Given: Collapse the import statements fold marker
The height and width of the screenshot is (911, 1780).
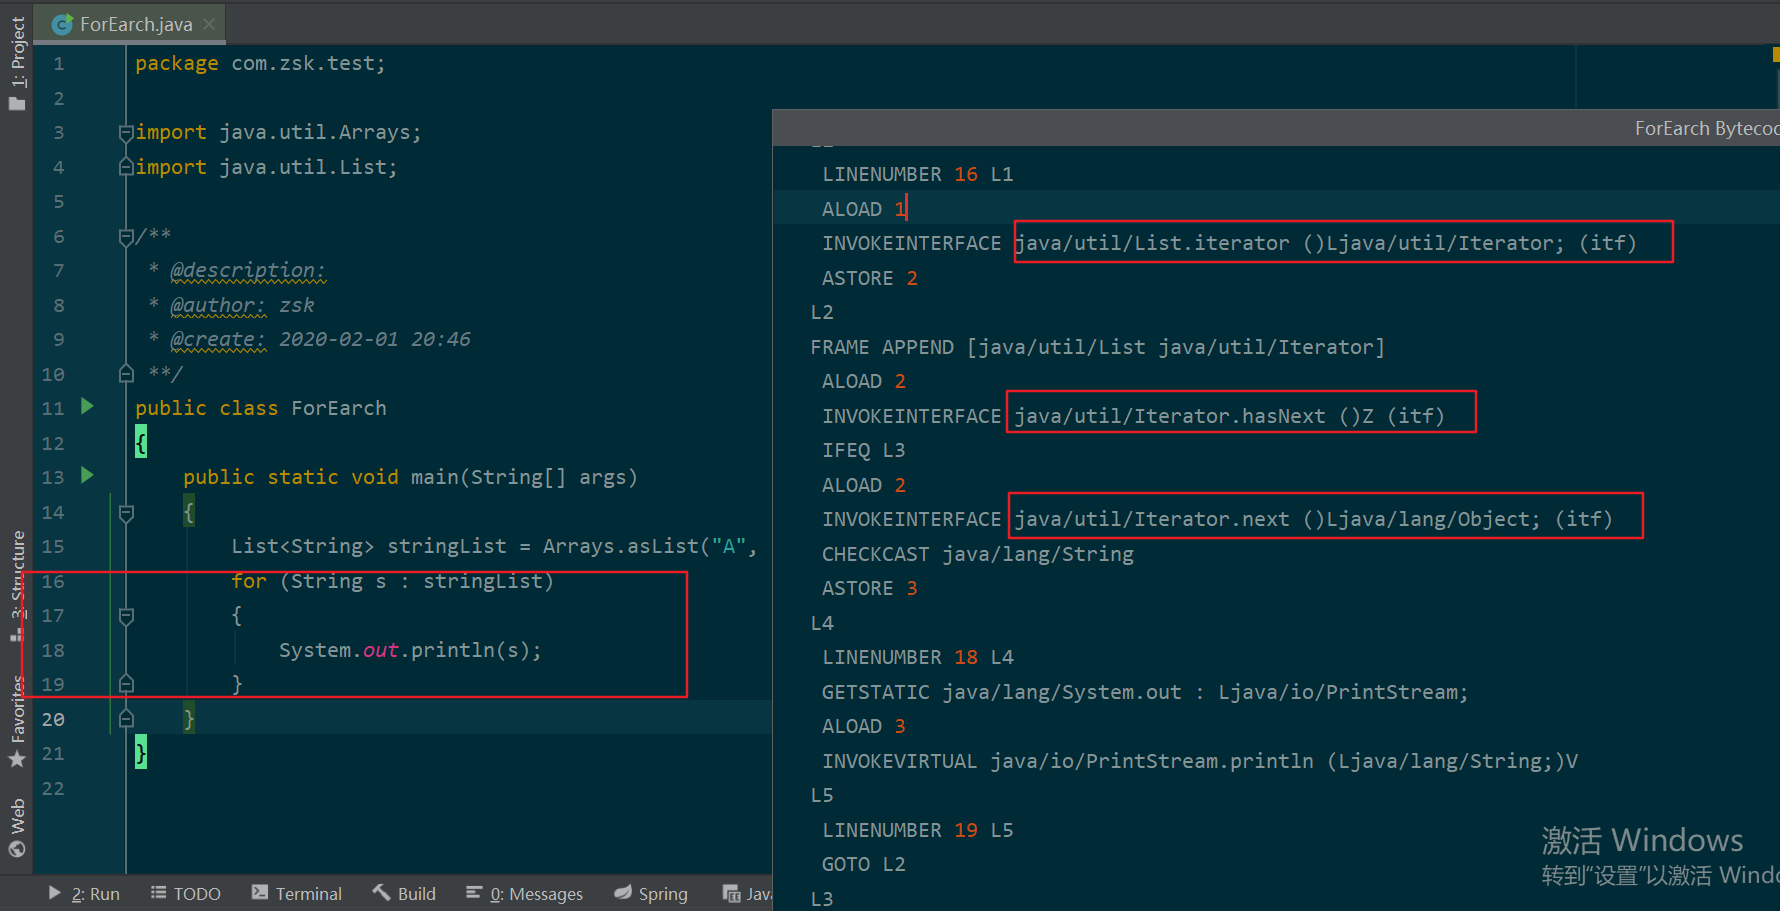Looking at the screenshot, I should [126, 132].
